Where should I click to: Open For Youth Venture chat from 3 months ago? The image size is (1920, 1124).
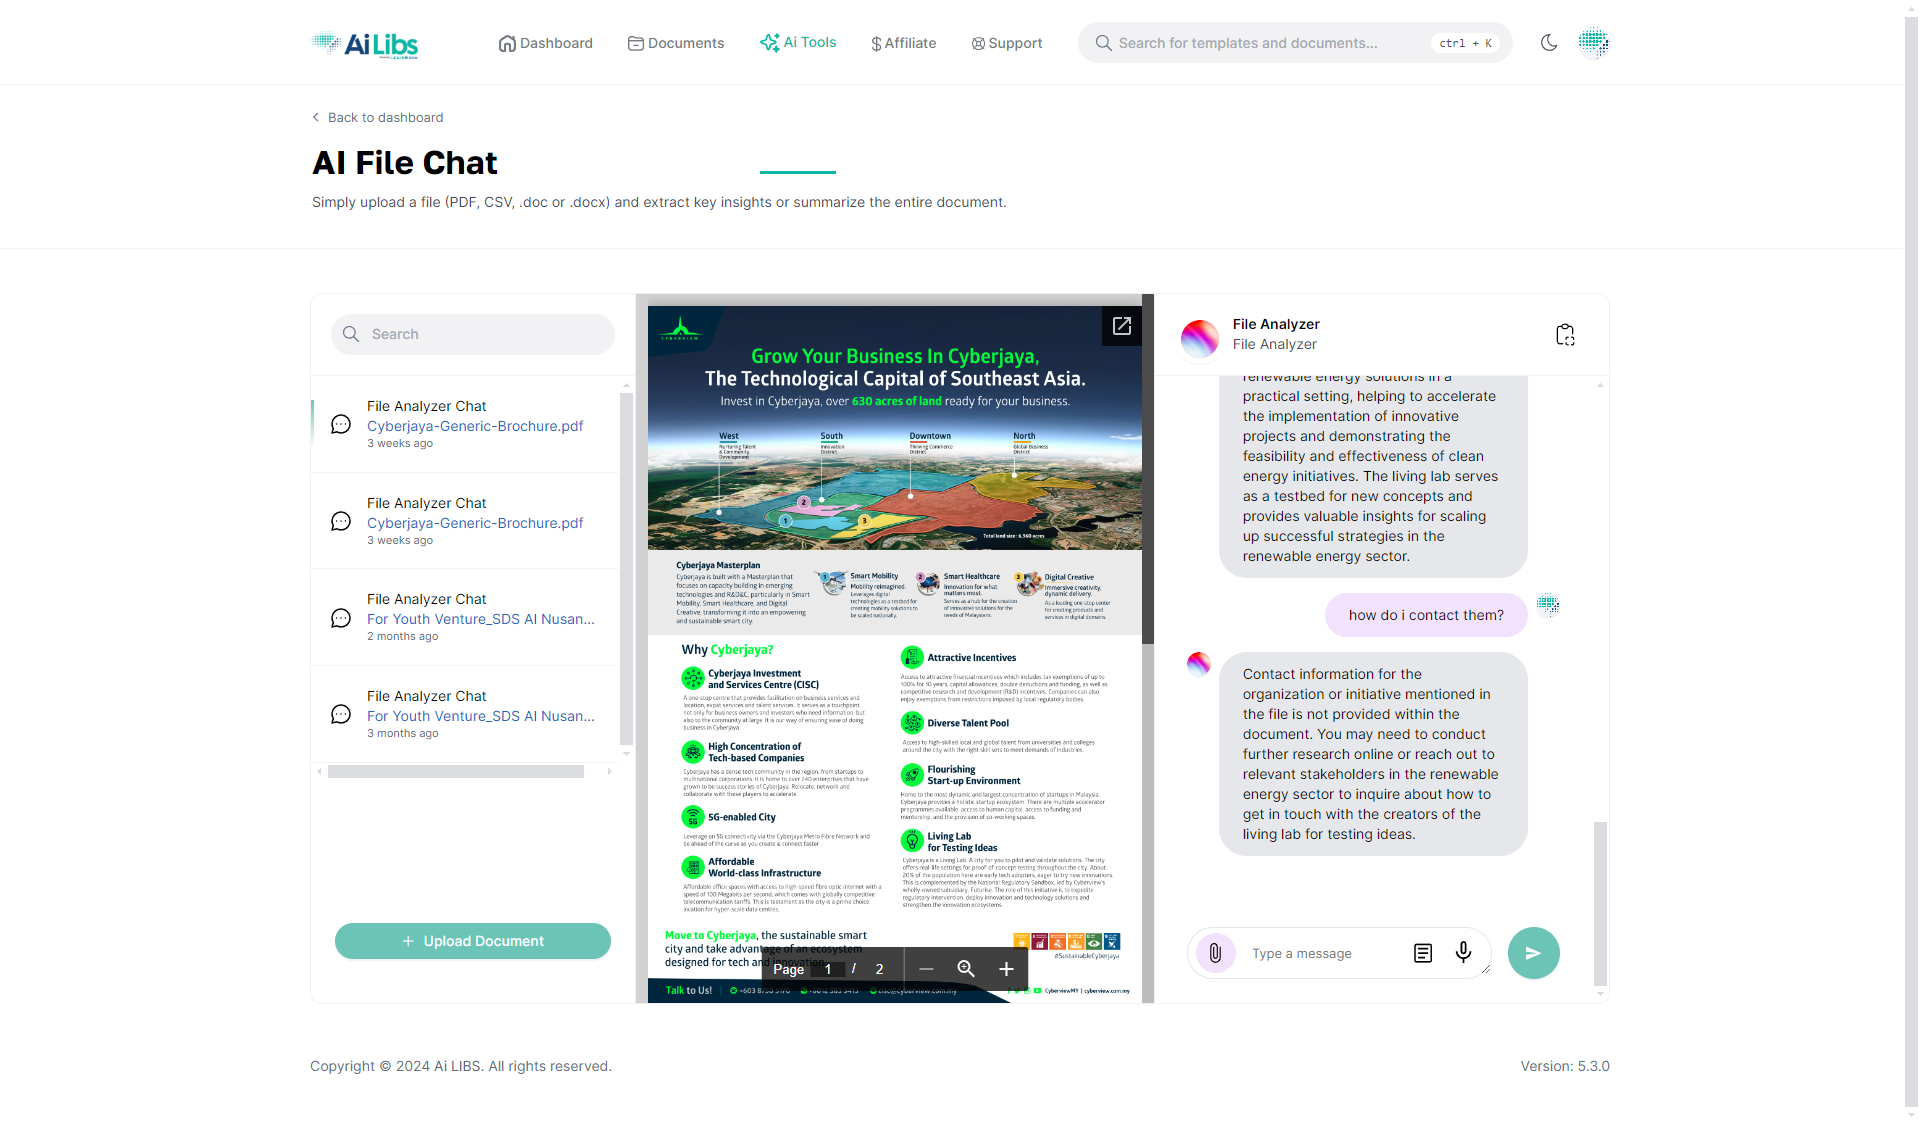tap(465, 714)
